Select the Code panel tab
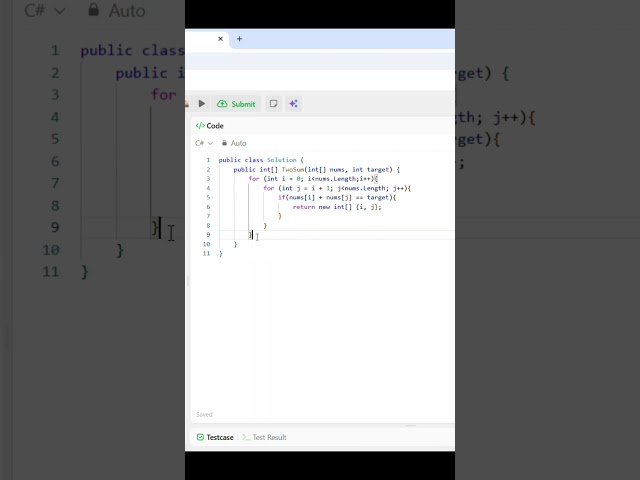The width and height of the screenshot is (640, 480). 210,126
